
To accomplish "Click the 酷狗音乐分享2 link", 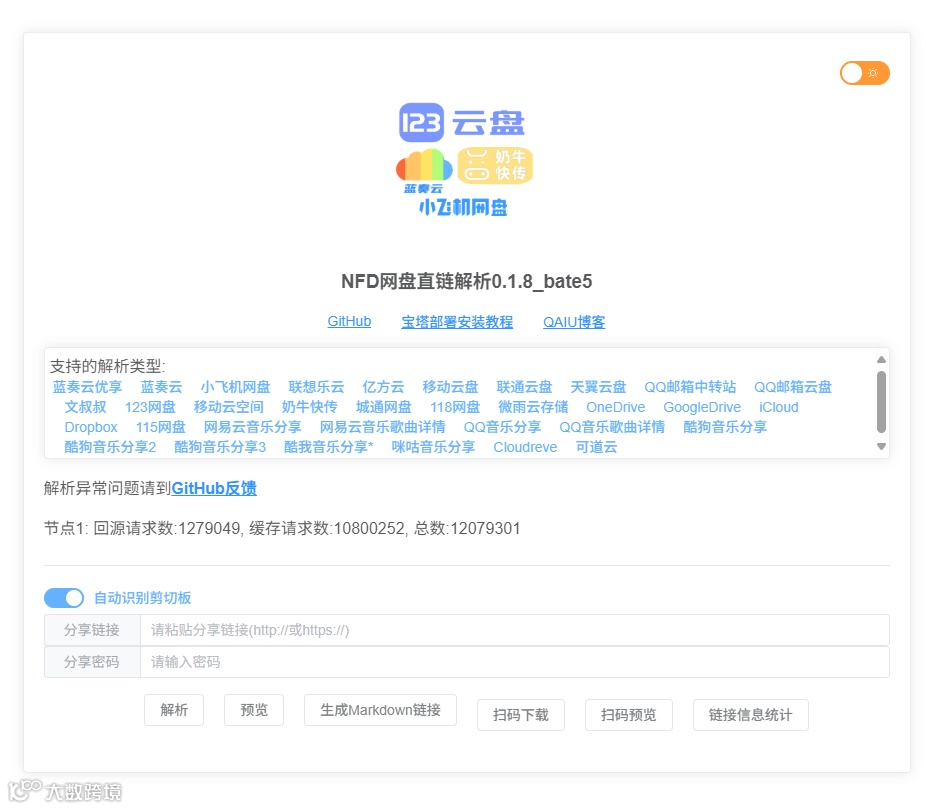I will point(110,447).
